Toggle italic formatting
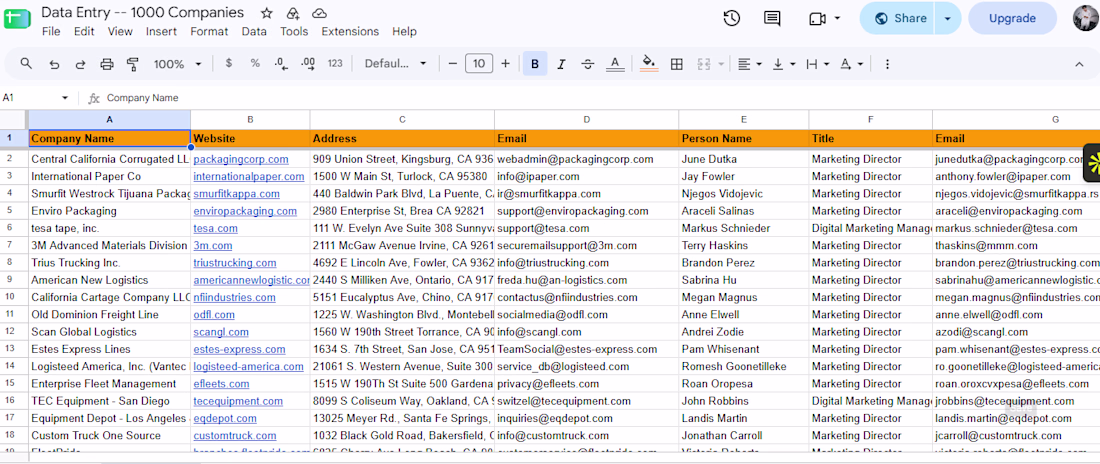 (561, 64)
